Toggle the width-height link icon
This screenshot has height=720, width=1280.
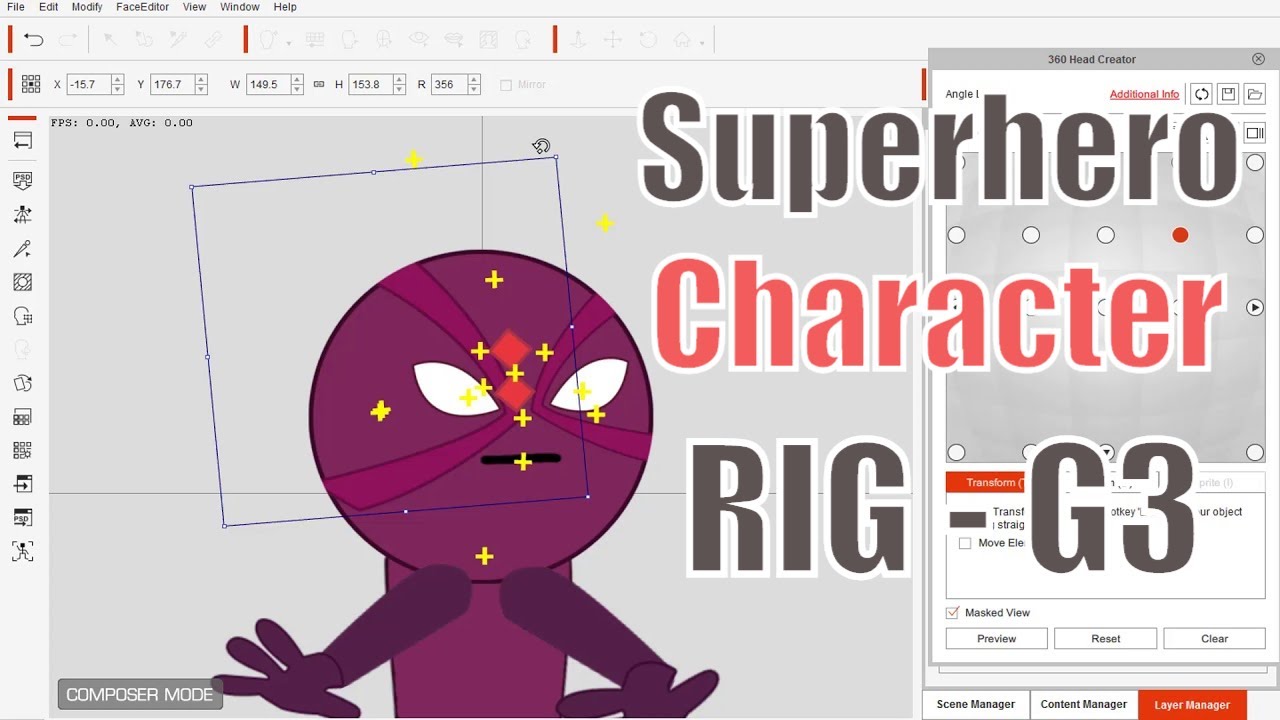[x=319, y=85]
